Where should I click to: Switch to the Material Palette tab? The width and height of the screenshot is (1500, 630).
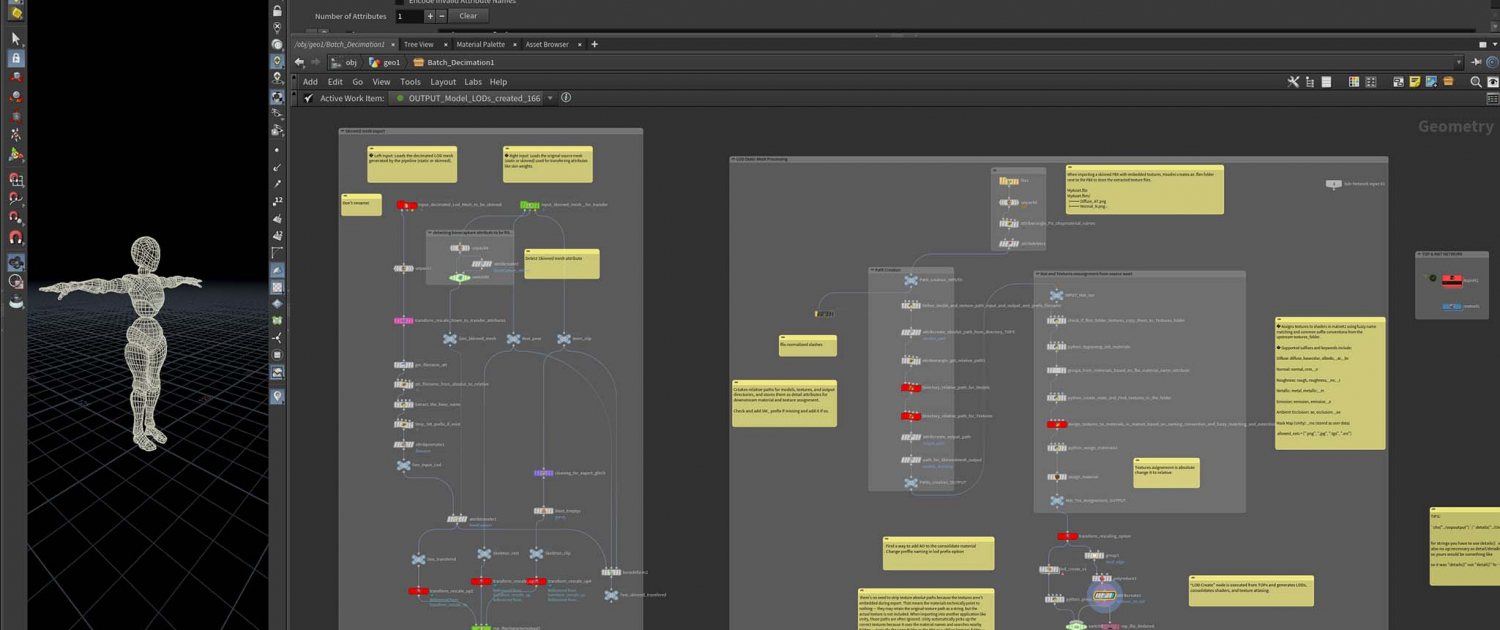(480, 44)
